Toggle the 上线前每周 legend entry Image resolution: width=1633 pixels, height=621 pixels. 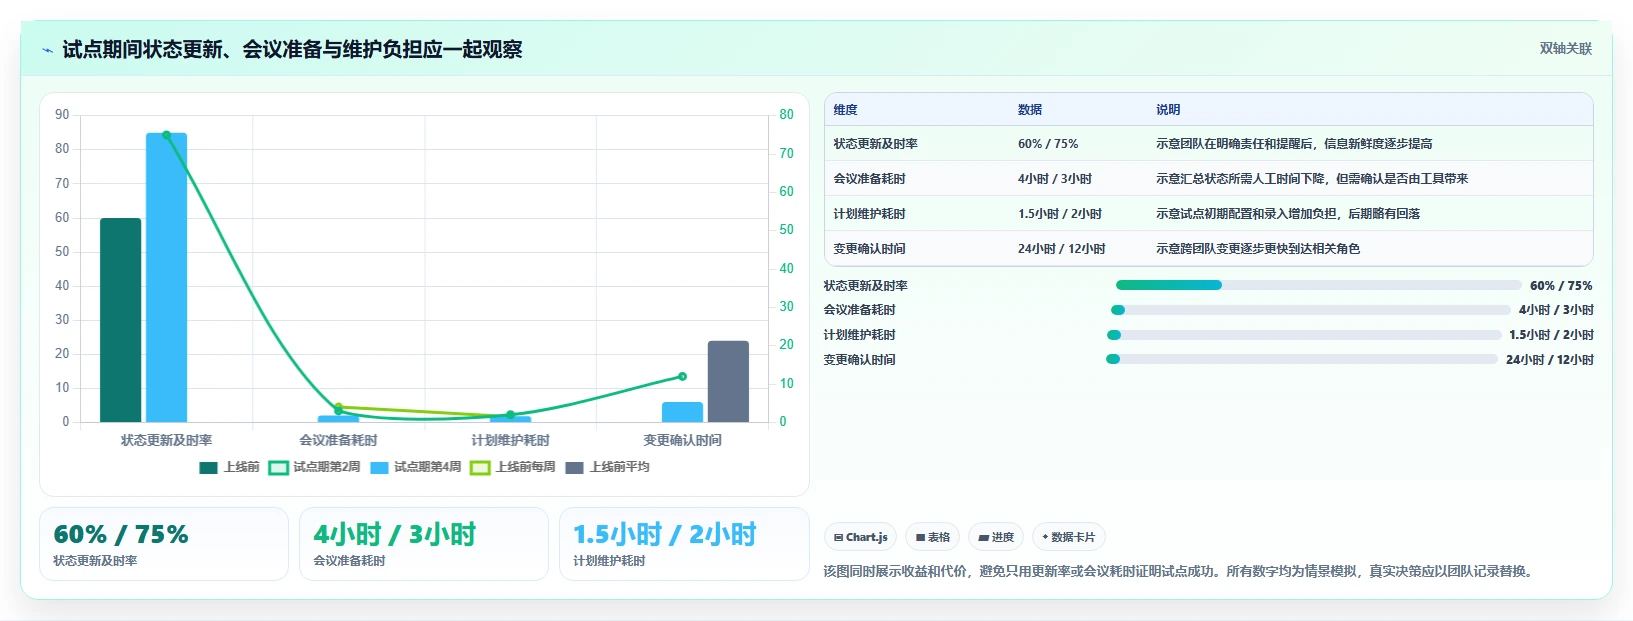tap(512, 467)
